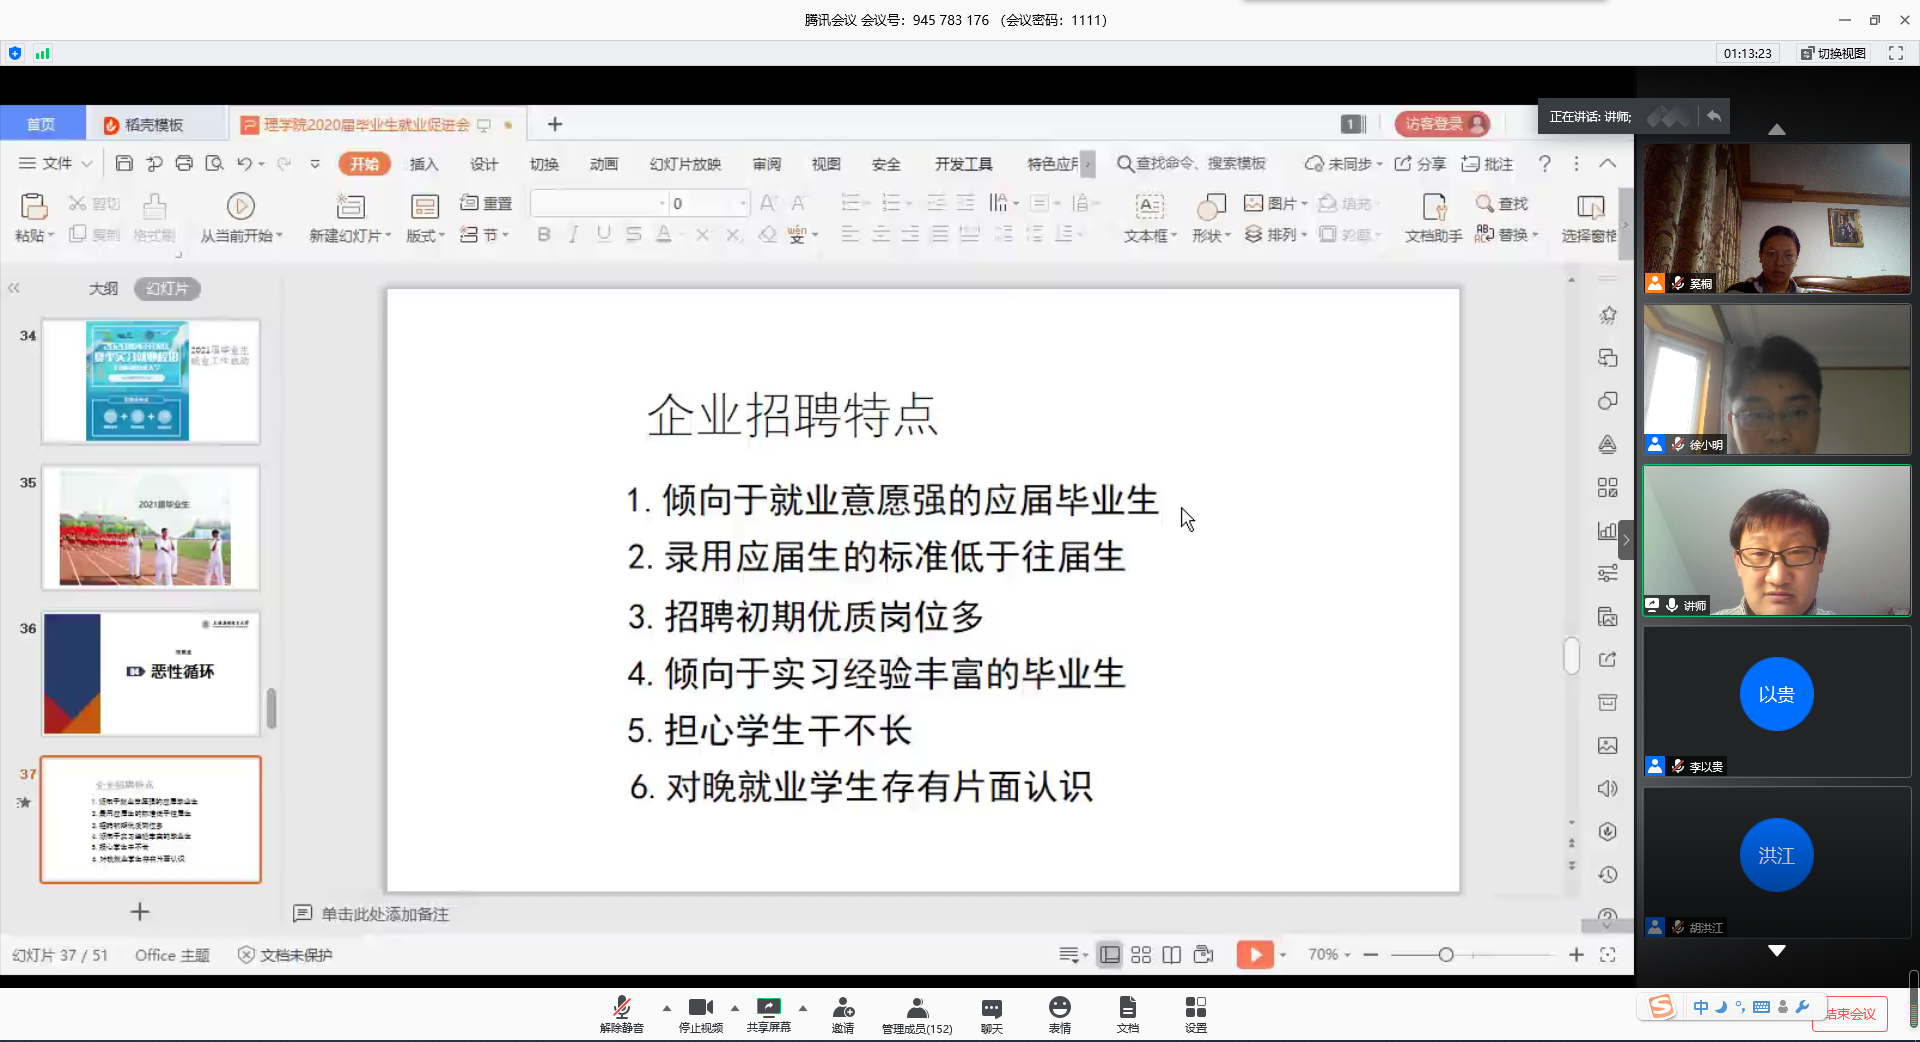Image resolution: width=1920 pixels, height=1042 pixels.
Task: Open the chat panel
Action: [991, 1008]
